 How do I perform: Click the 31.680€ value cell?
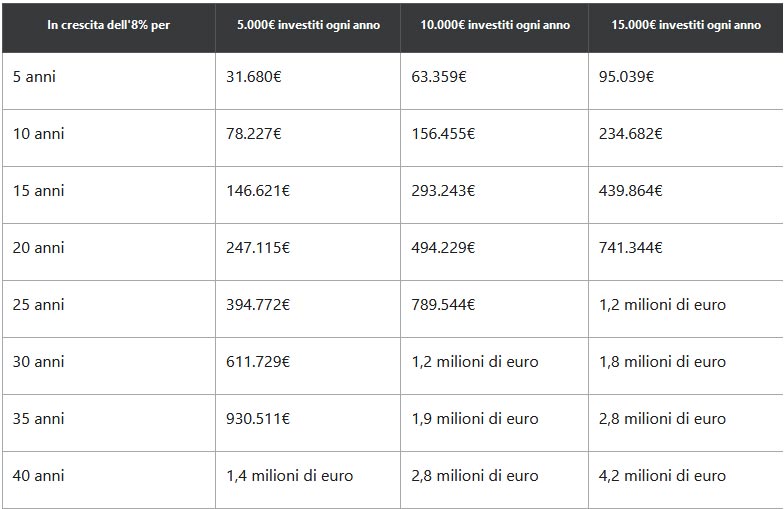click(x=254, y=76)
